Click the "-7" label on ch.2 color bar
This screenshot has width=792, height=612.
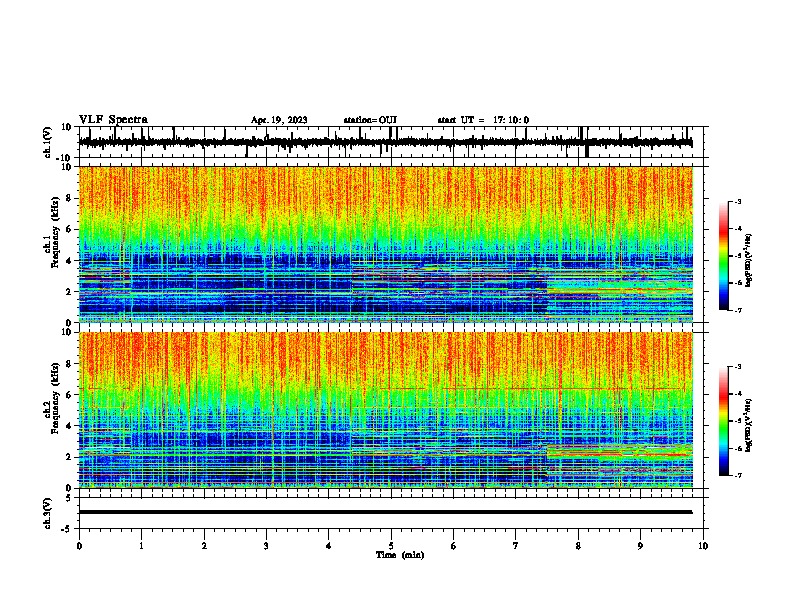[738, 475]
